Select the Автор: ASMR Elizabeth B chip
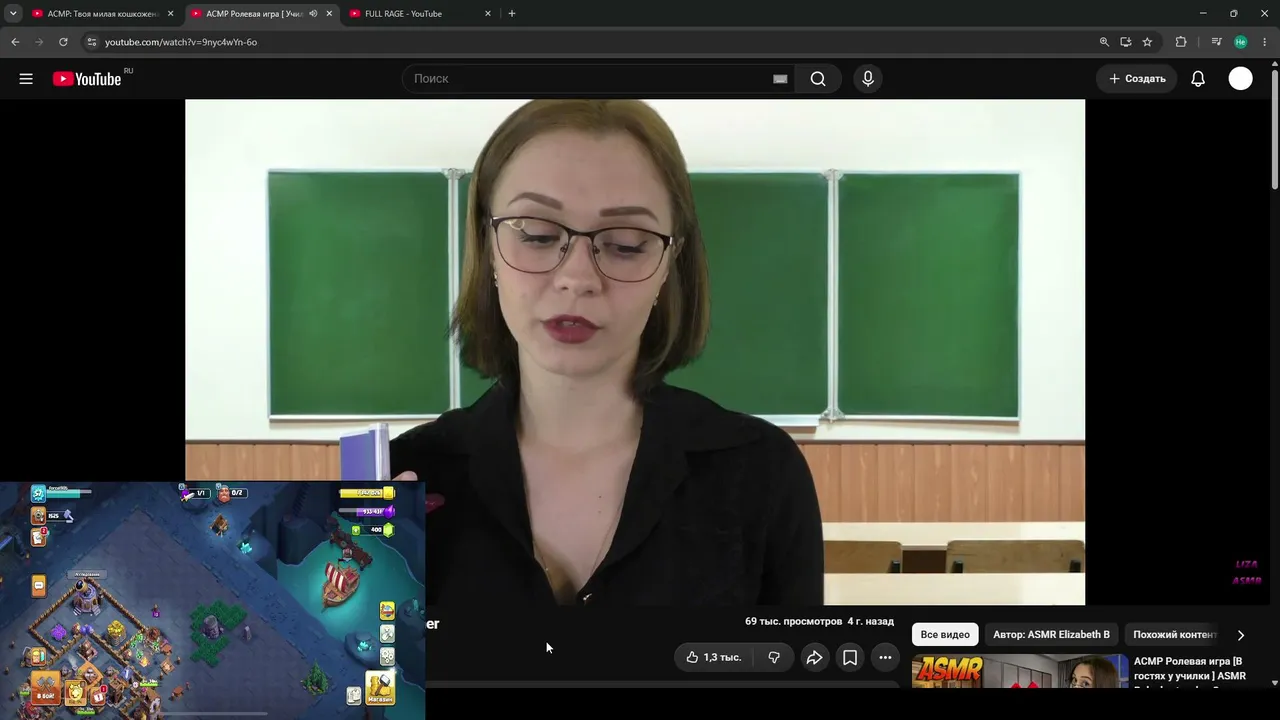Screen dimensions: 1280x720 click(x=1051, y=635)
